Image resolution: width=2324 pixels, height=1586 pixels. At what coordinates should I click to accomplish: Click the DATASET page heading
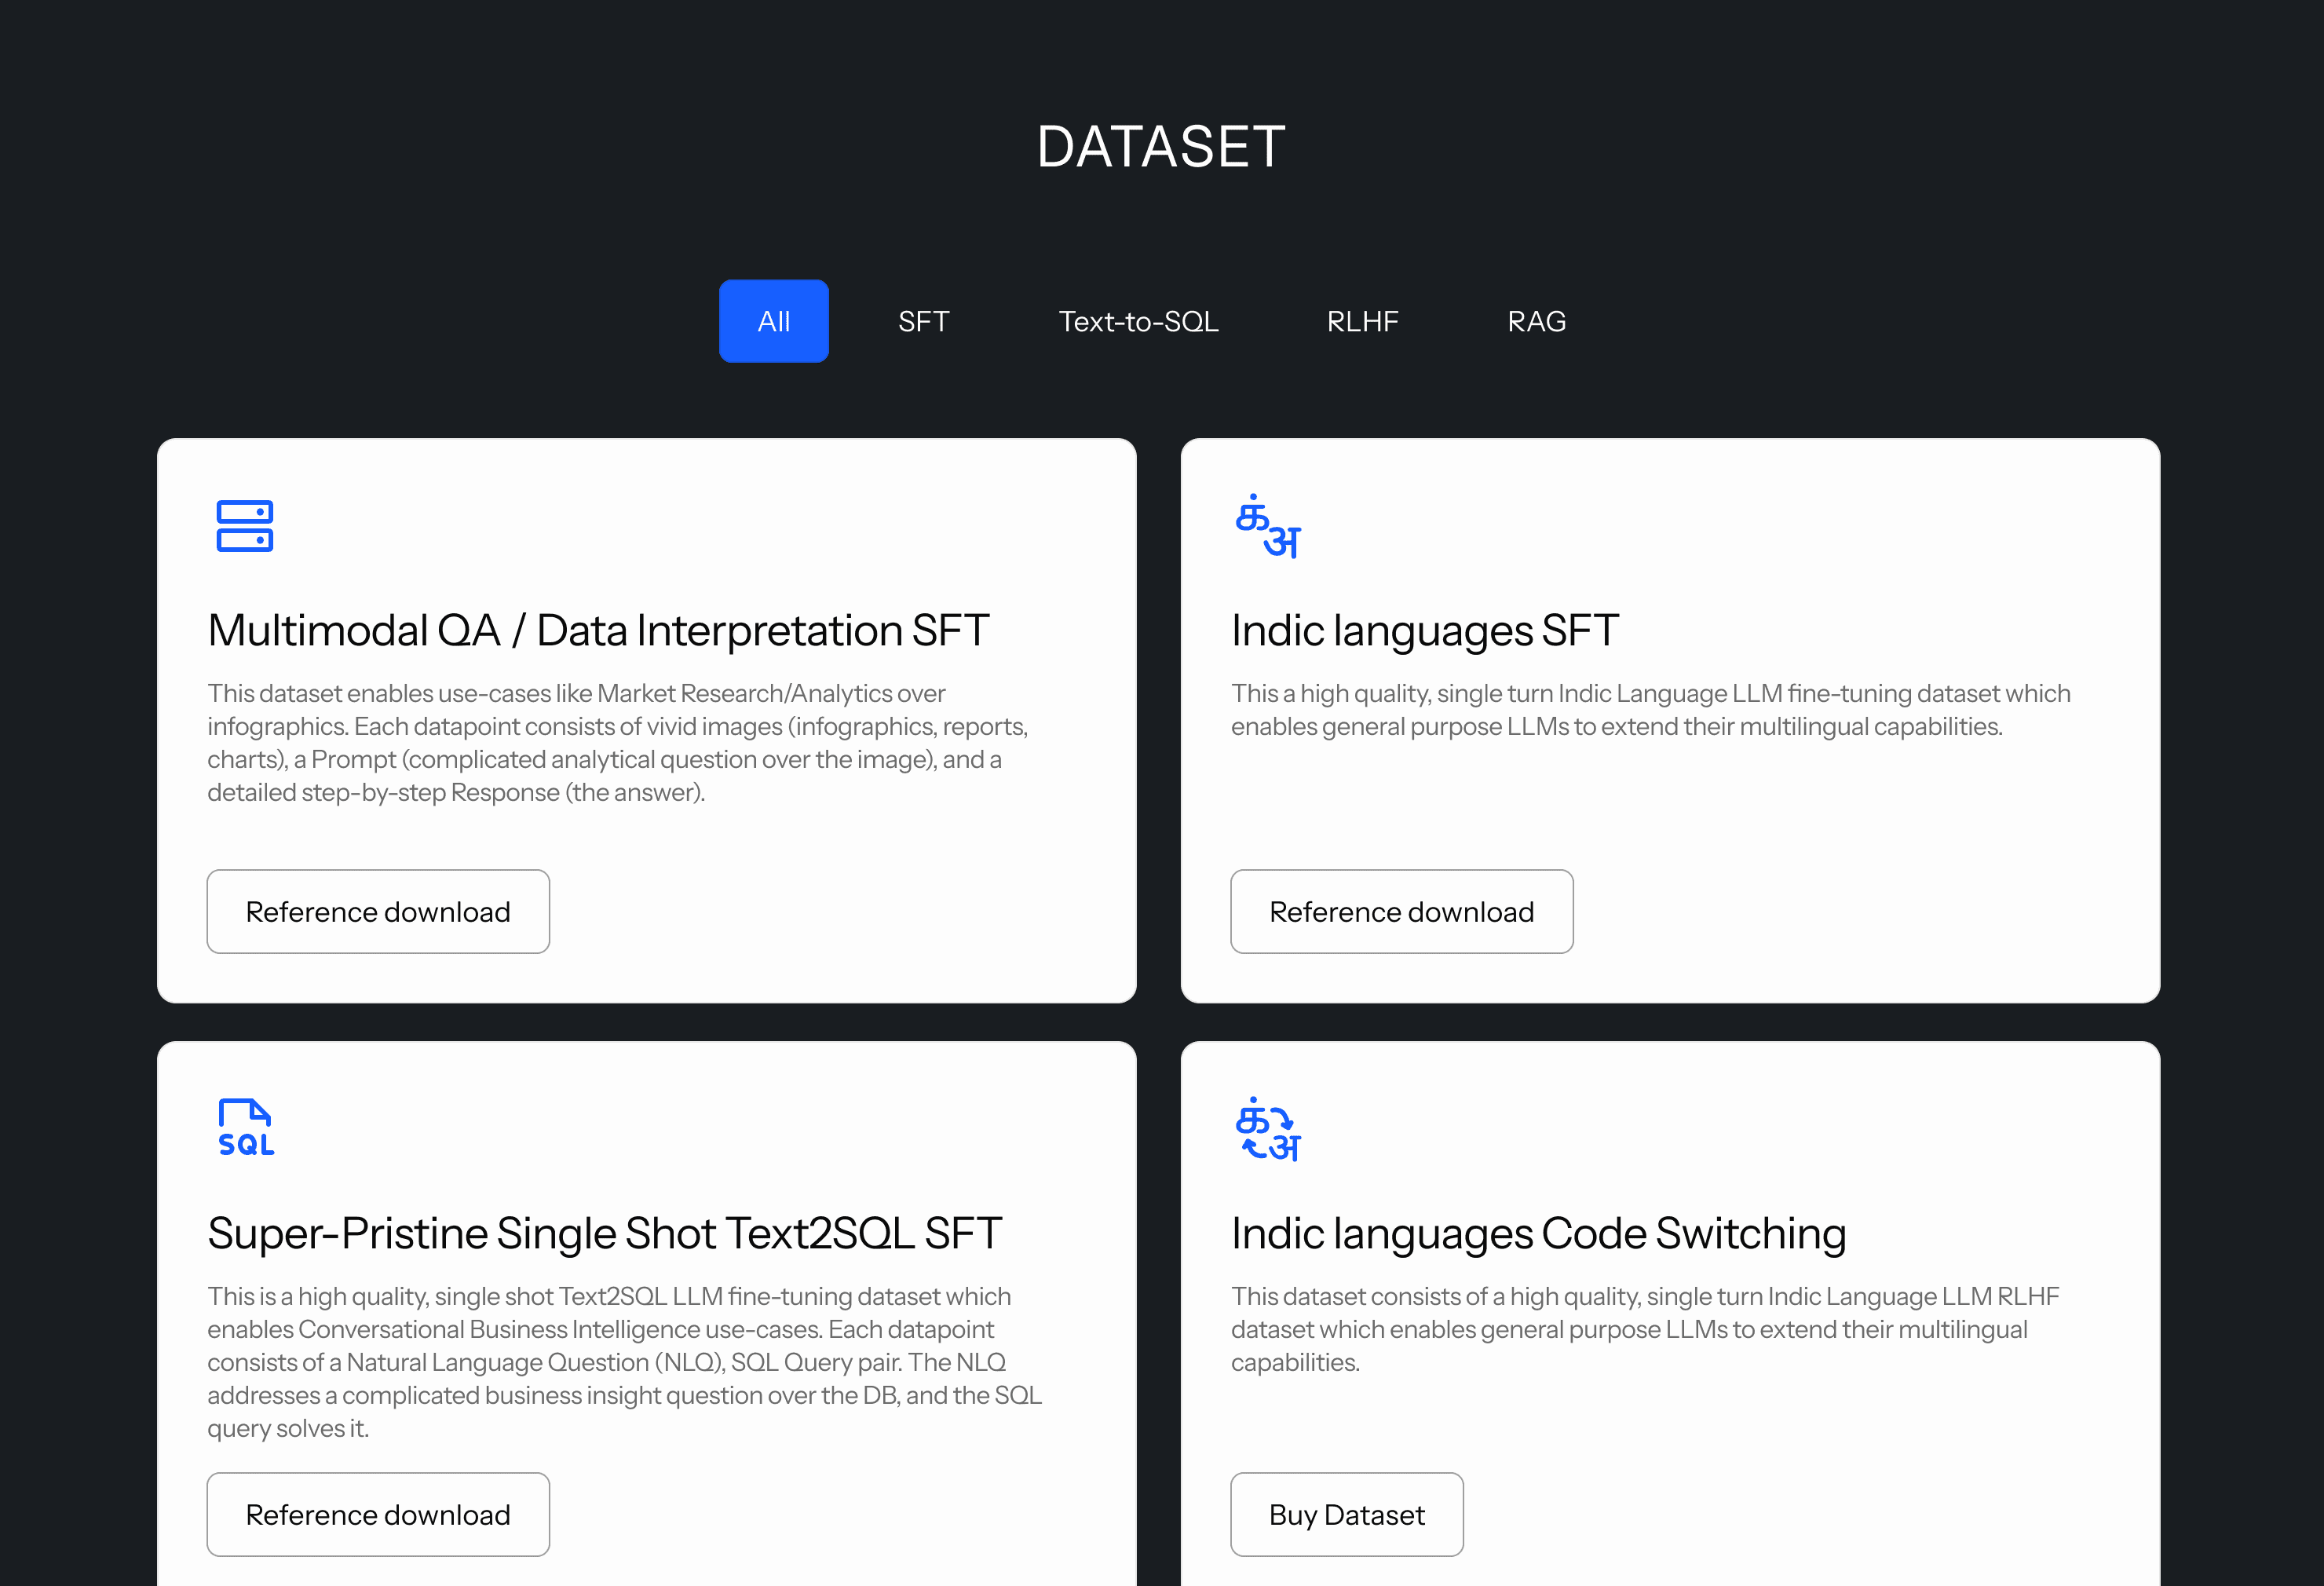coord(1161,147)
